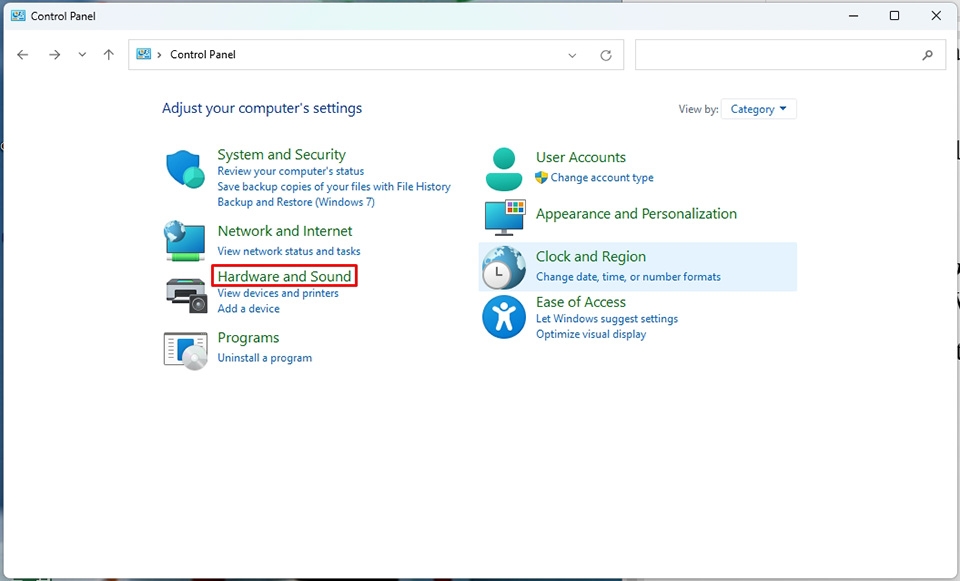The height and width of the screenshot is (581, 960).
Task: Click Uninstall a program
Action: pyautogui.click(x=264, y=358)
